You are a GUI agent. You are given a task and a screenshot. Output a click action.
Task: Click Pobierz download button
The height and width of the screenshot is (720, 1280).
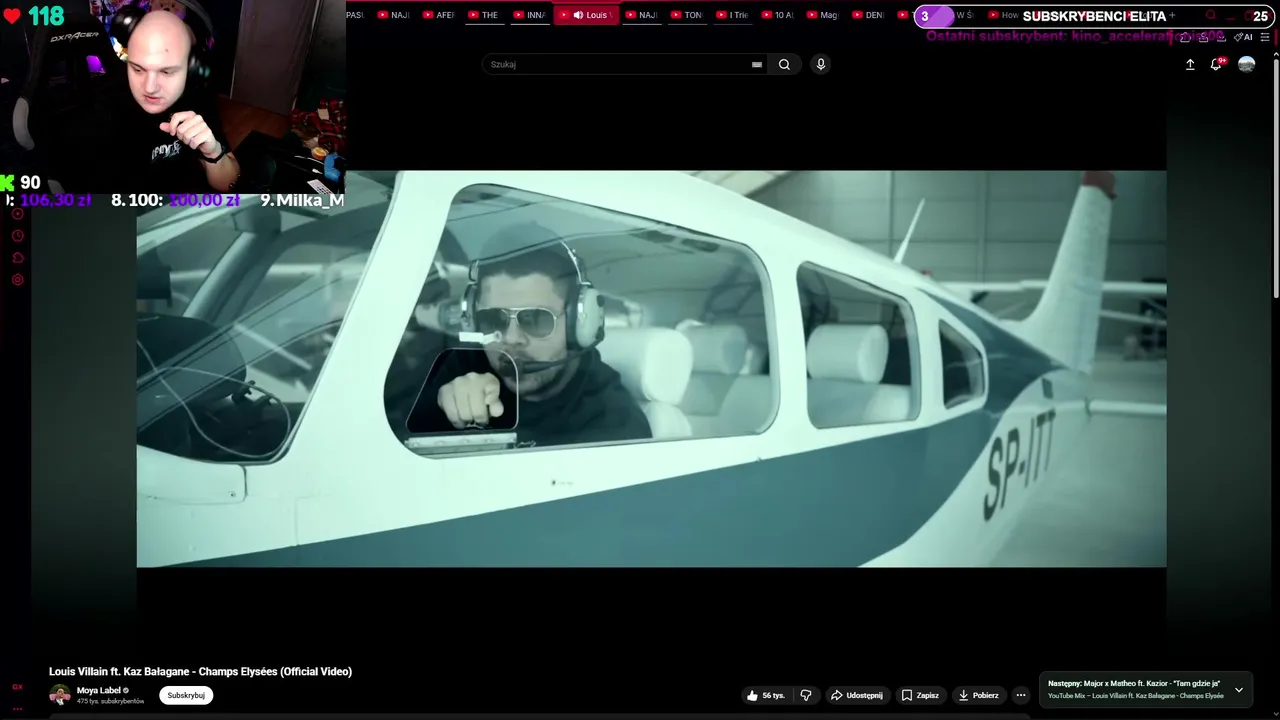point(978,695)
